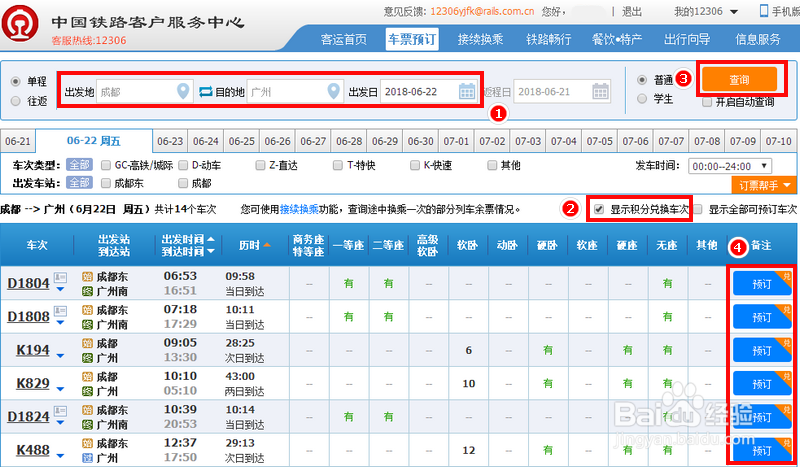Click the orange 查询 search button
Image resolution: width=800 pixels, height=467 pixels.
point(739,80)
